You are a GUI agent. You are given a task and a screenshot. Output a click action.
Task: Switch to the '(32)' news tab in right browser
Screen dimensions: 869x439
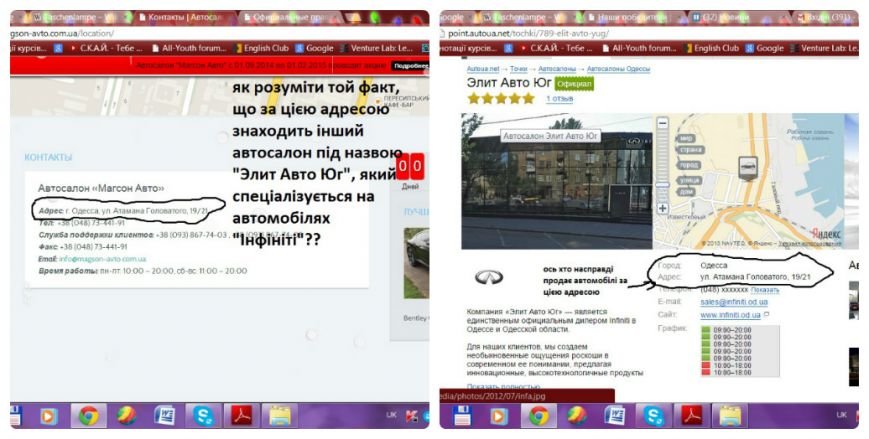[737, 17]
